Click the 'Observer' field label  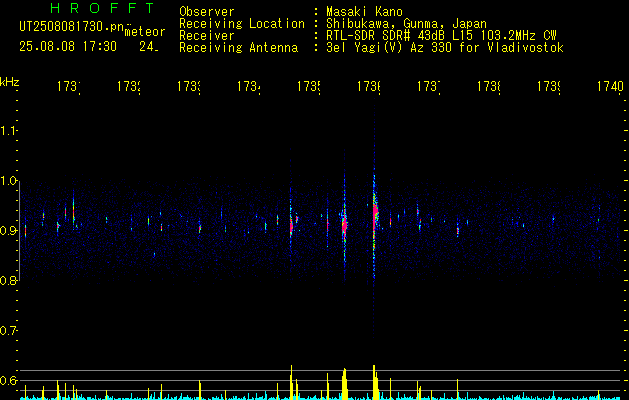(207, 11)
